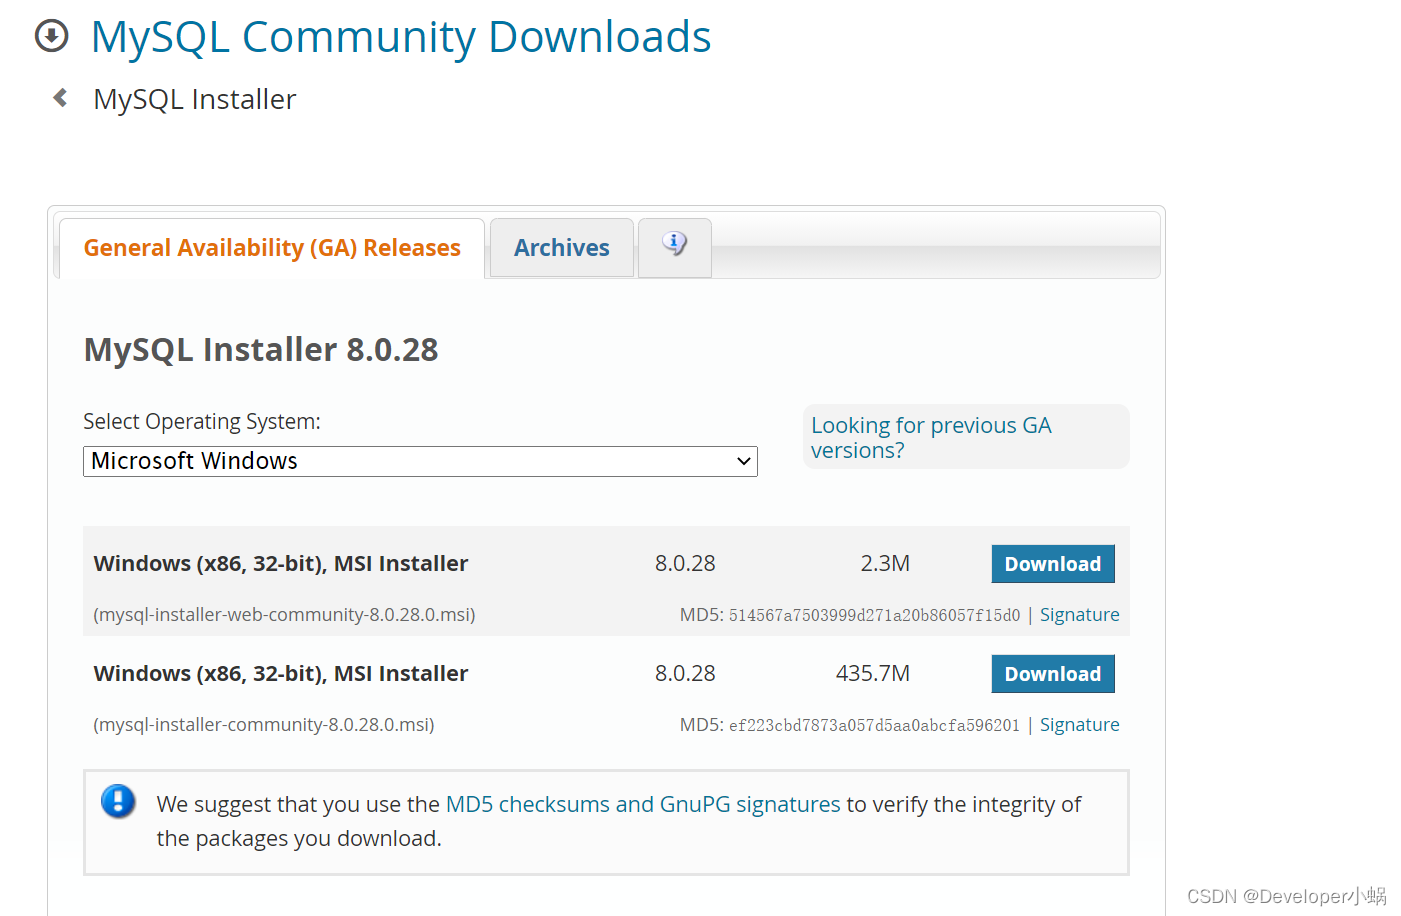Open the Select Operating System dropdown
The width and height of the screenshot is (1401, 916).
(x=420, y=461)
